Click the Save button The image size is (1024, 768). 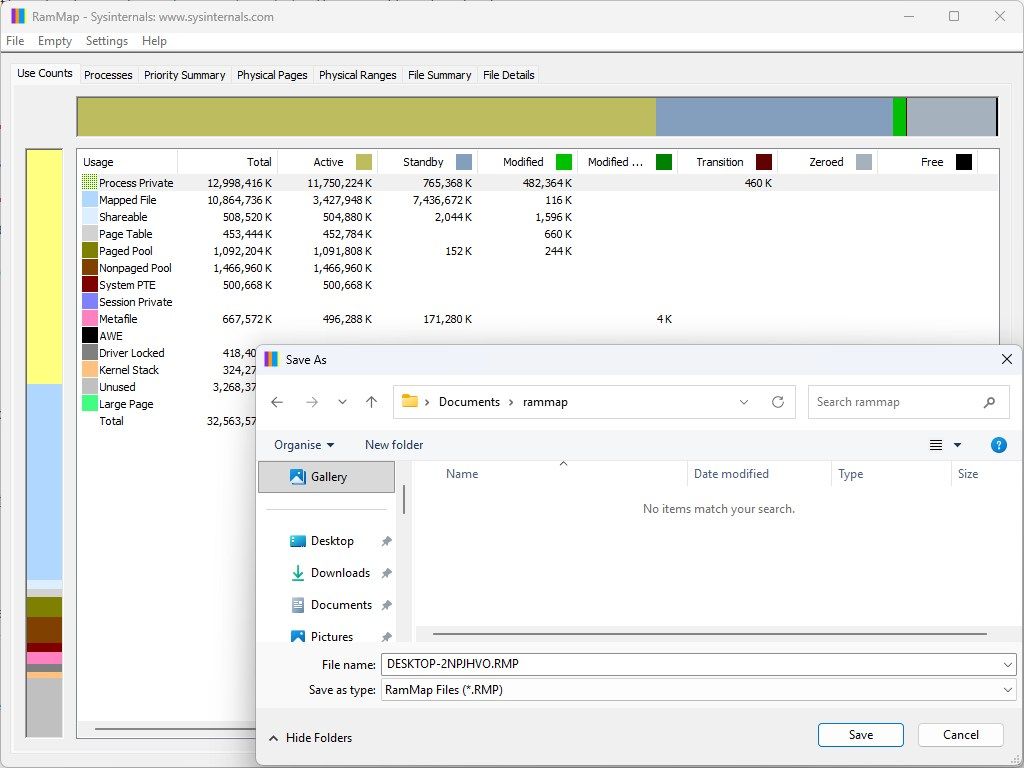pos(861,735)
